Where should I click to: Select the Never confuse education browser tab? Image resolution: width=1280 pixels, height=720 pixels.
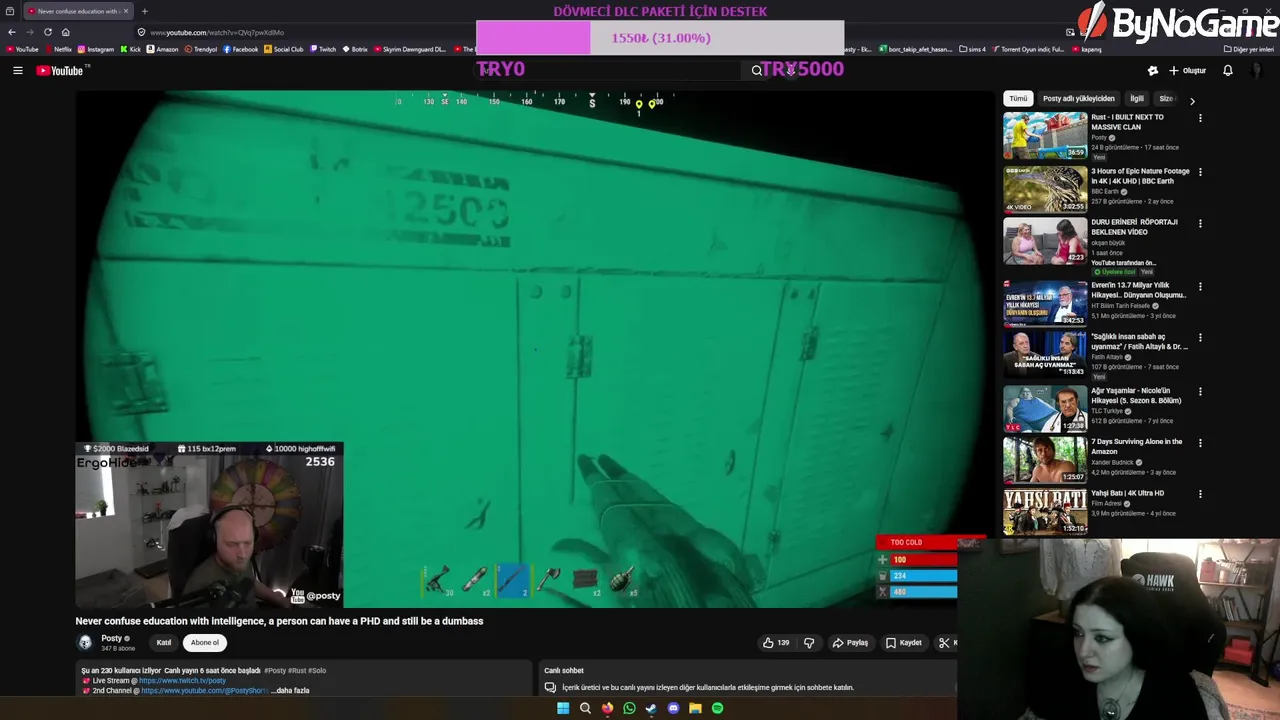click(76, 11)
